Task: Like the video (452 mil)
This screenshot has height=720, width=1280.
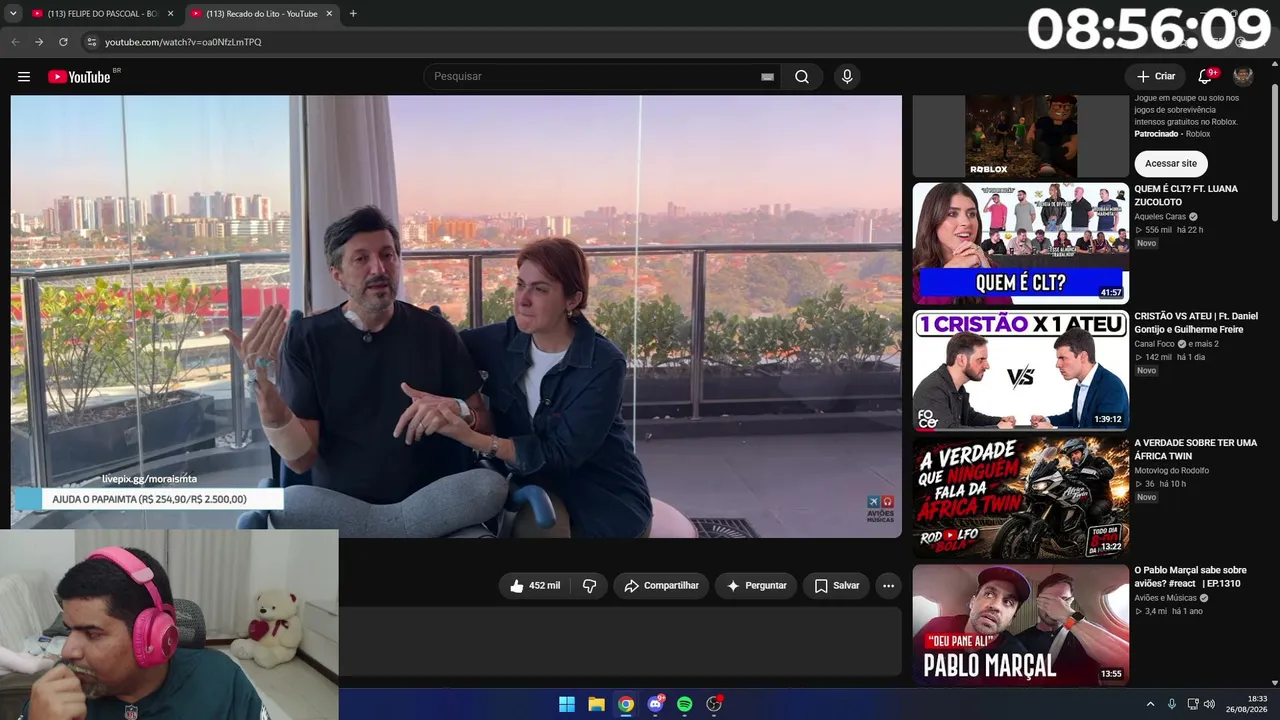Action: coord(535,586)
